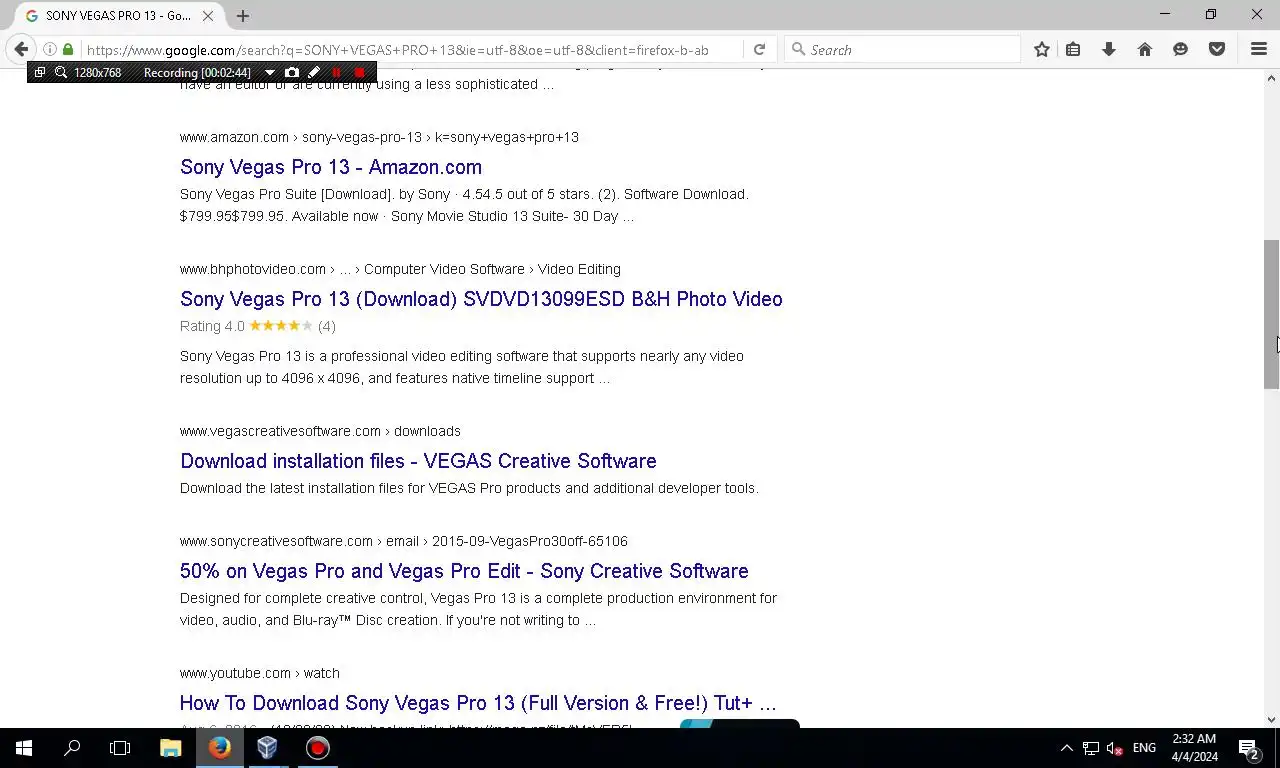Open the Windows Start menu

[24, 748]
